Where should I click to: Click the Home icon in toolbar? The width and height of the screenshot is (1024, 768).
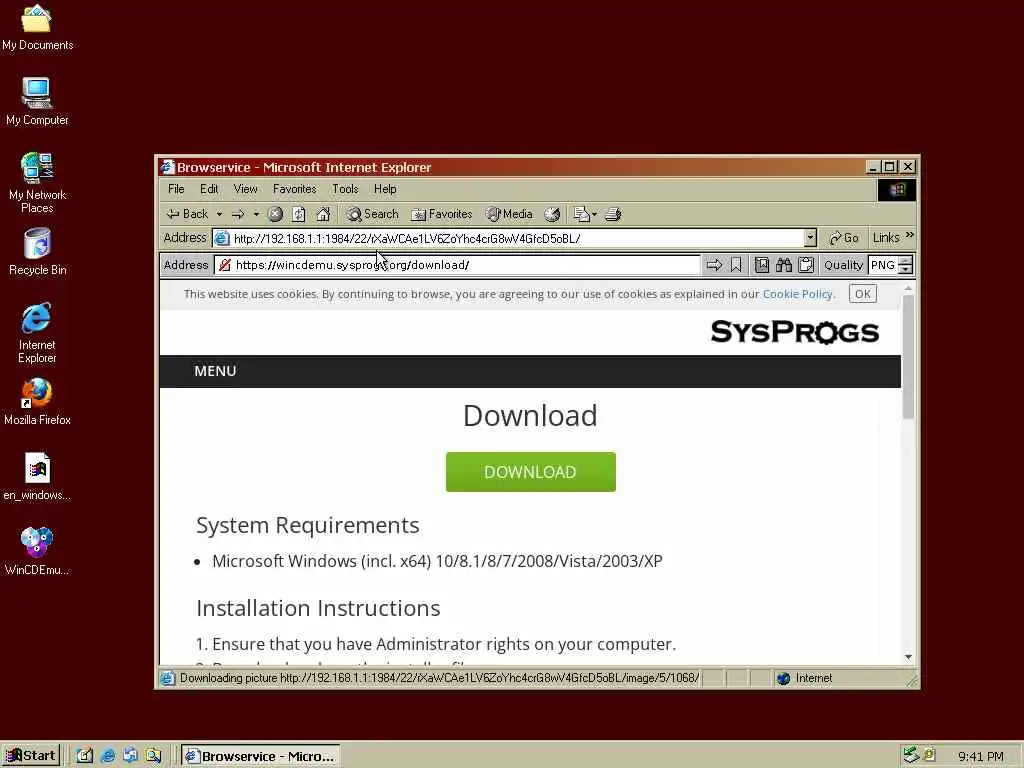click(x=323, y=214)
